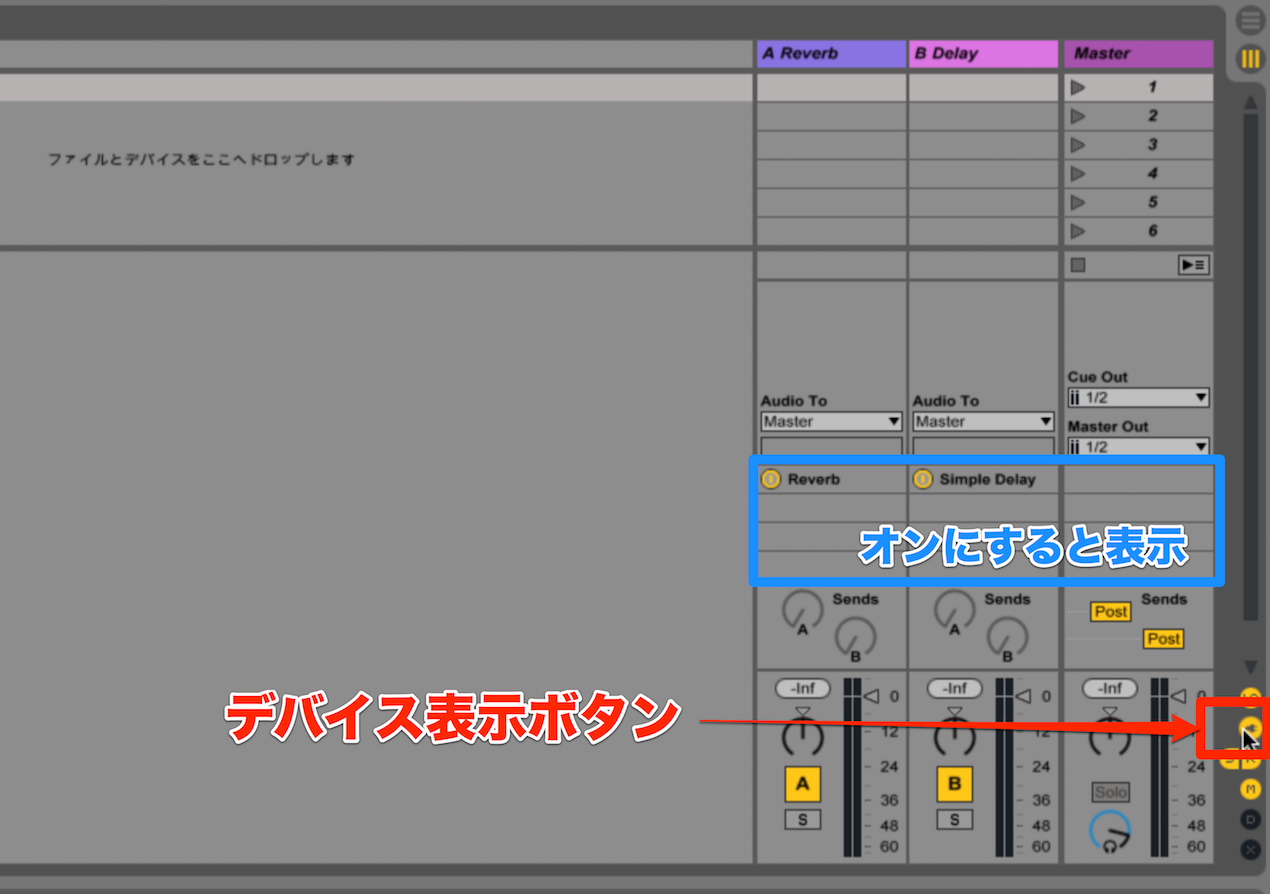
Task: Click A Reverb pan knob
Action: click(x=802, y=737)
